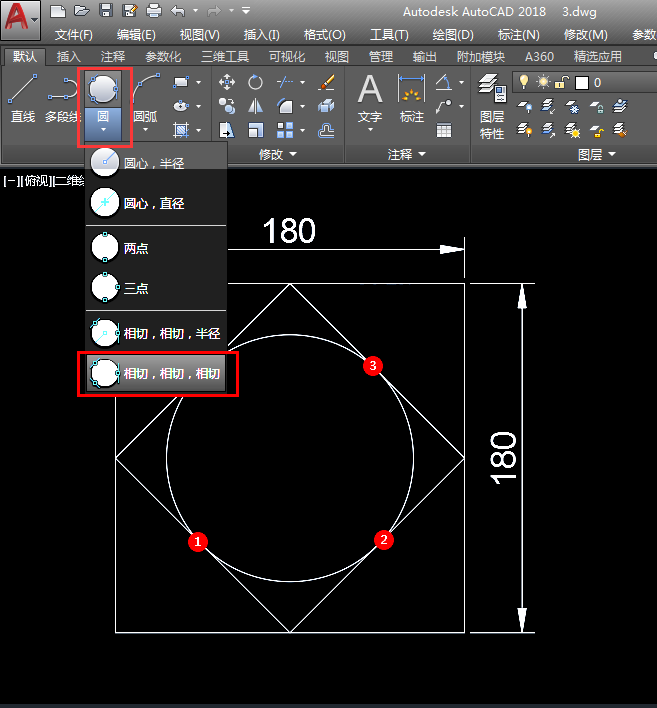Select the ellipse draw tool
Image resolution: width=657 pixels, height=708 pixels.
pos(181,106)
